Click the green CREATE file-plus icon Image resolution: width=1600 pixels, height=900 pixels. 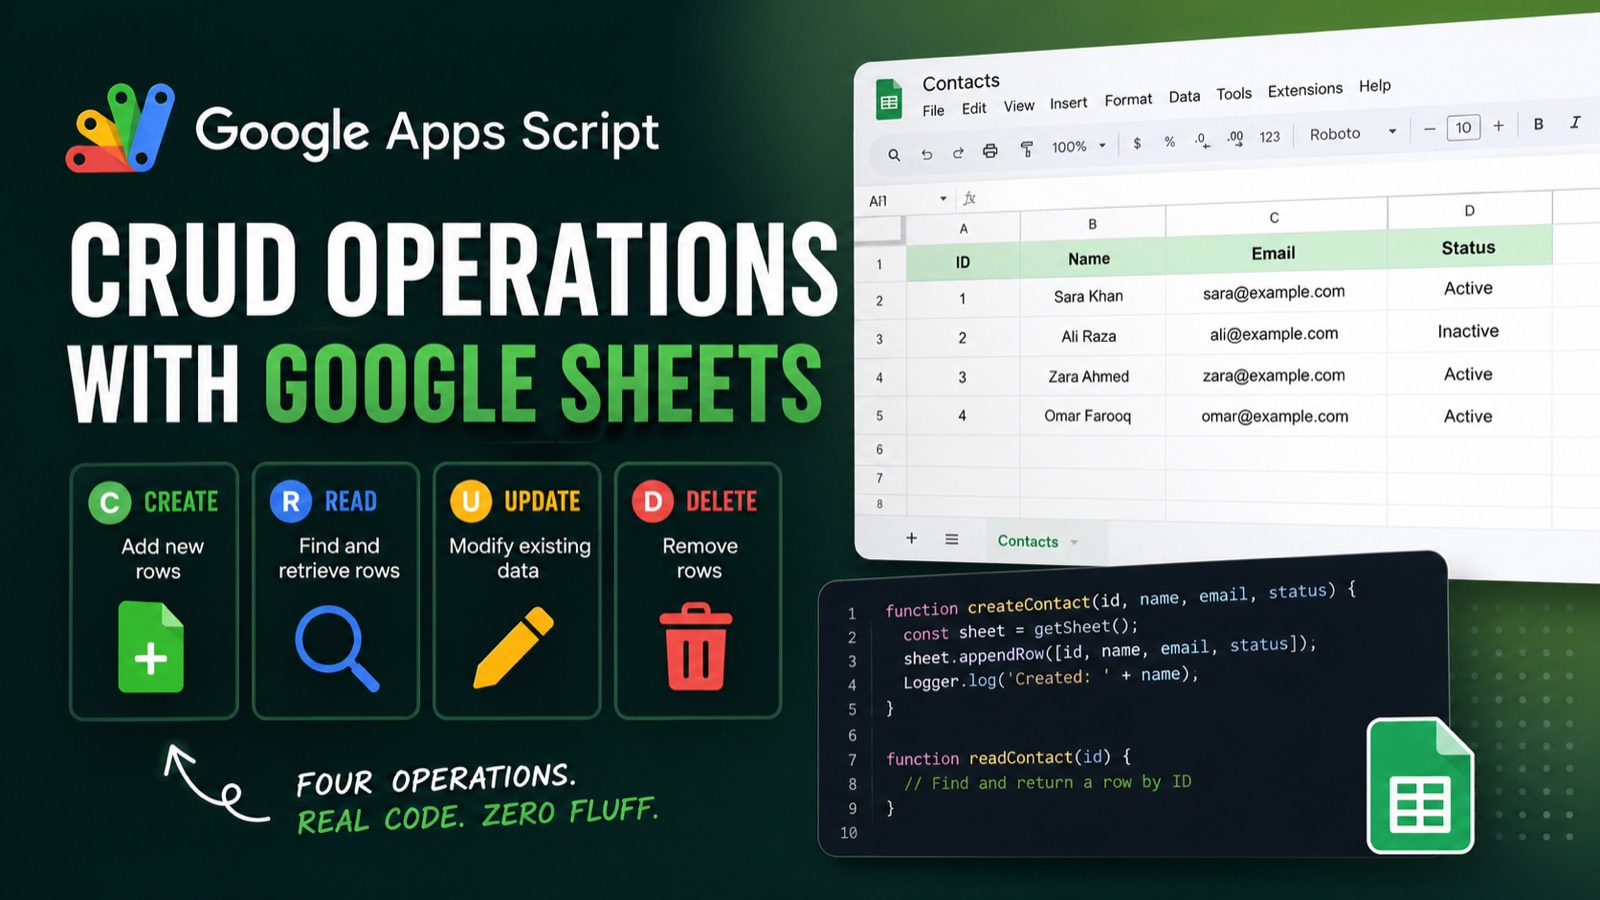pyautogui.click(x=151, y=647)
